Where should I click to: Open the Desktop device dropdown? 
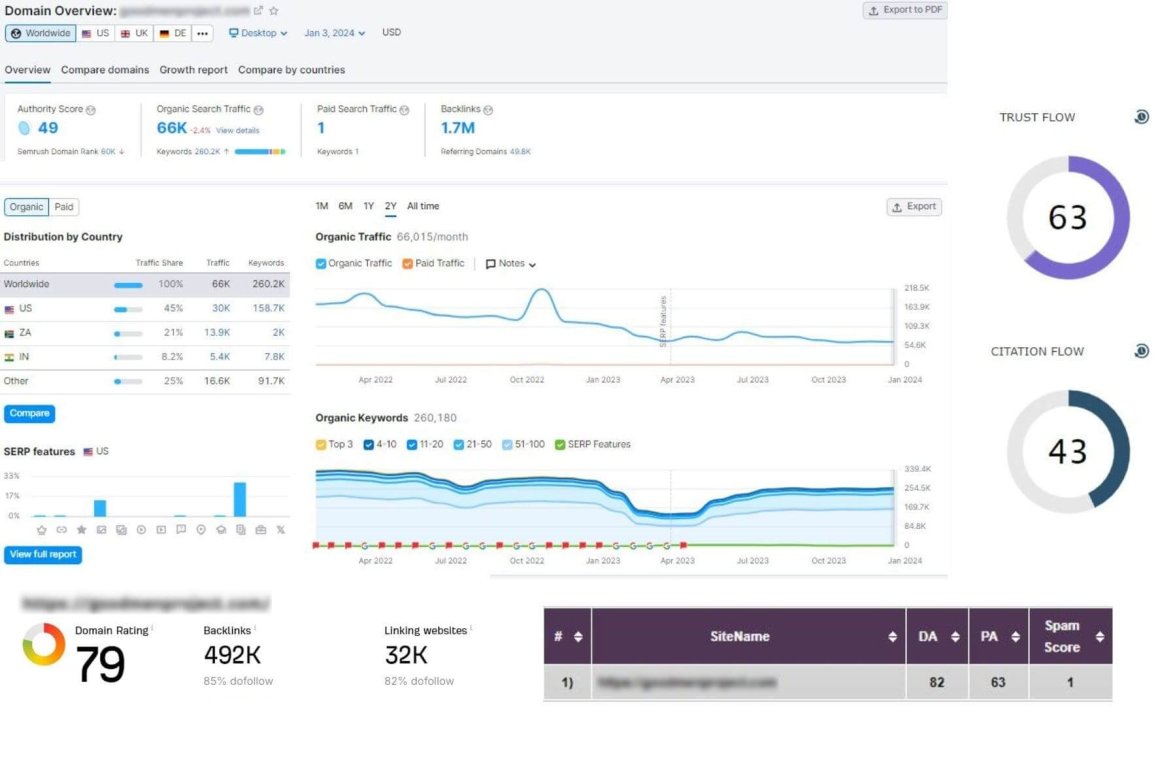click(258, 33)
